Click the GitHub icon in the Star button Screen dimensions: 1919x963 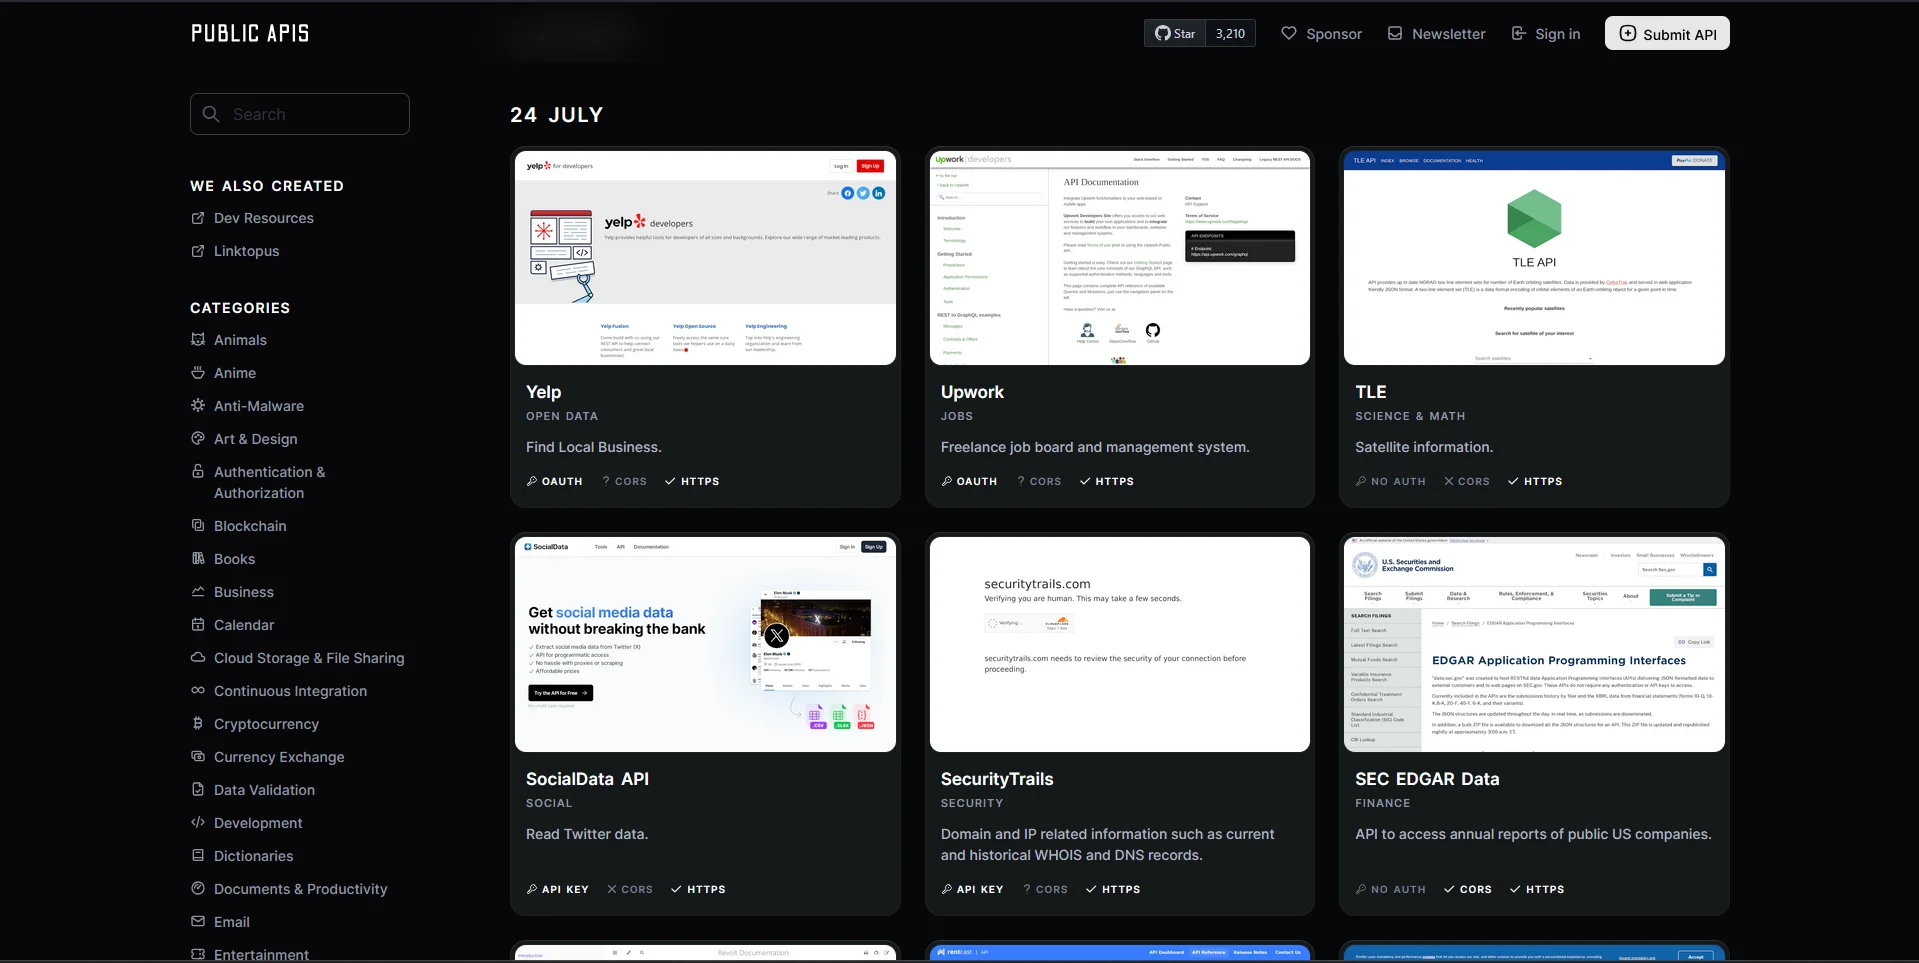coord(1162,33)
